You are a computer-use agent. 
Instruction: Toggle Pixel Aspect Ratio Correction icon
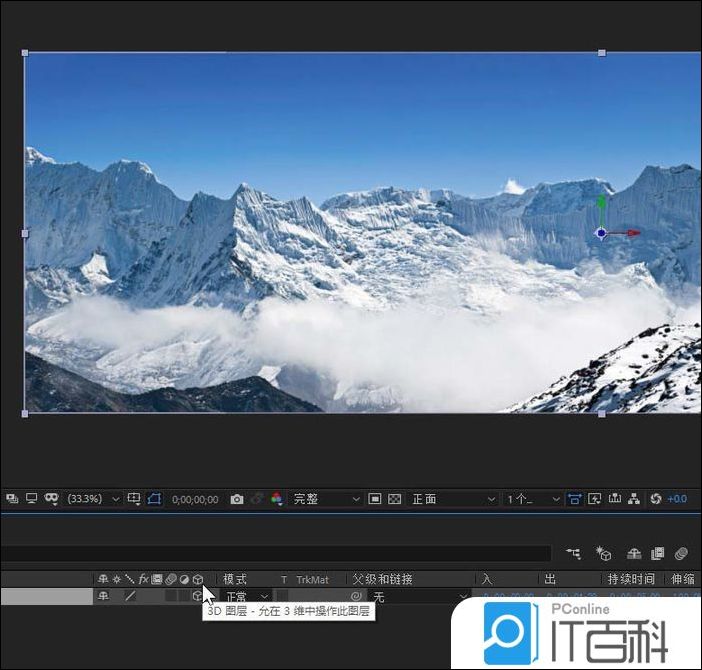tap(574, 499)
